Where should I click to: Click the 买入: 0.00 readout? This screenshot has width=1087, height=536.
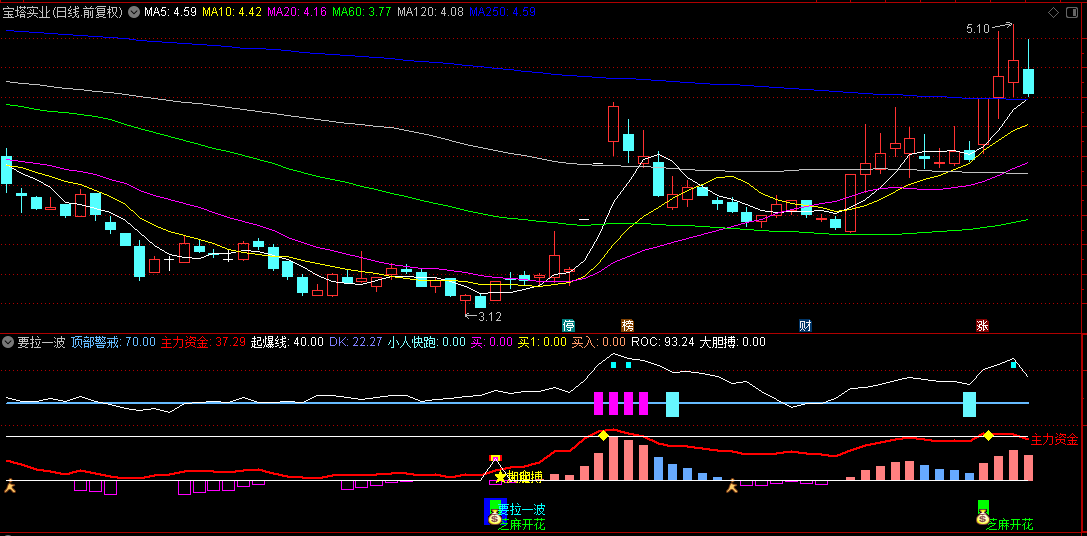point(598,342)
